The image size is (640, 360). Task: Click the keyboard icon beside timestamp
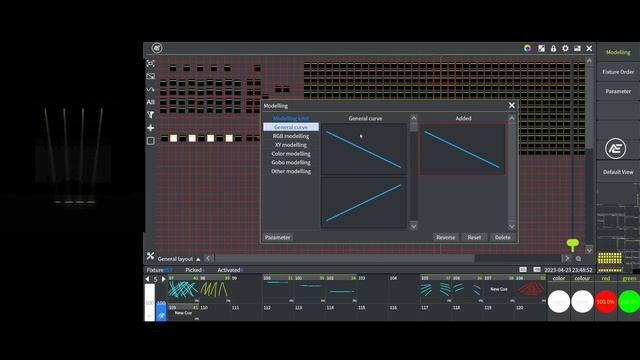point(523,270)
